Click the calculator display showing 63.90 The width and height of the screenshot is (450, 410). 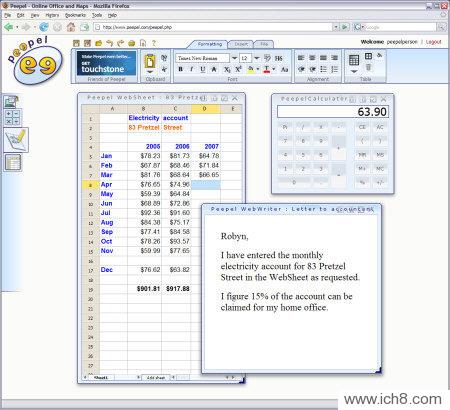(x=333, y=112)
